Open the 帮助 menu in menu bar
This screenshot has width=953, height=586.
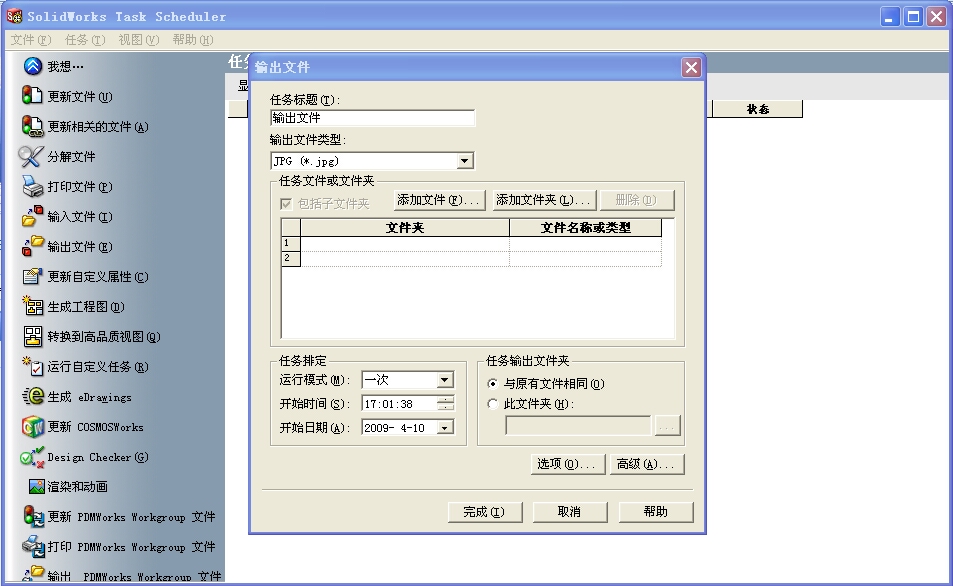pos(193,40)
